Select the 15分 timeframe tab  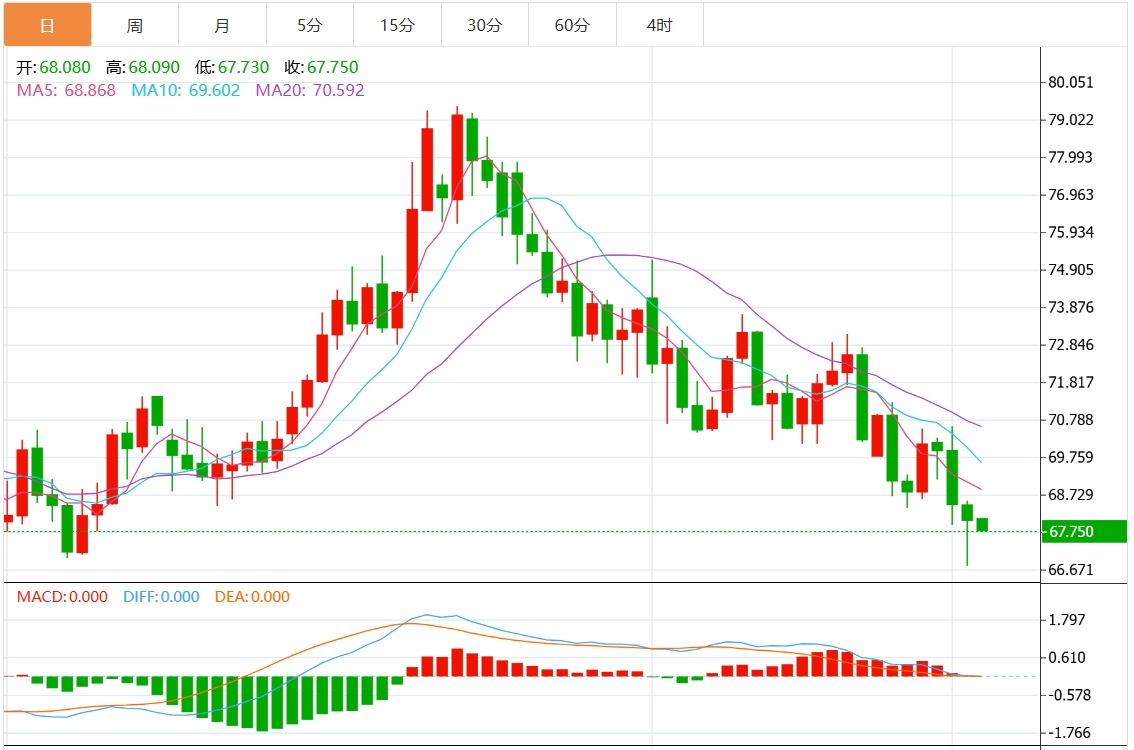click(x=398, y=25)
